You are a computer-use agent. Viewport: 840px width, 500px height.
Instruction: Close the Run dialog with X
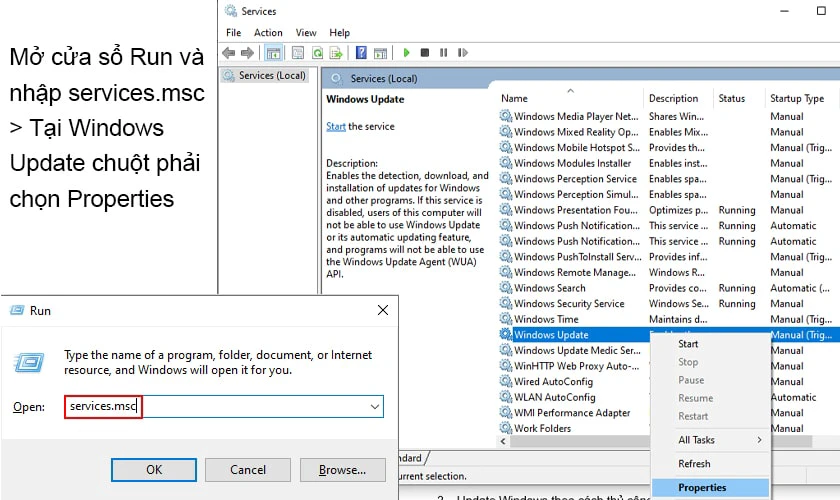382,310
